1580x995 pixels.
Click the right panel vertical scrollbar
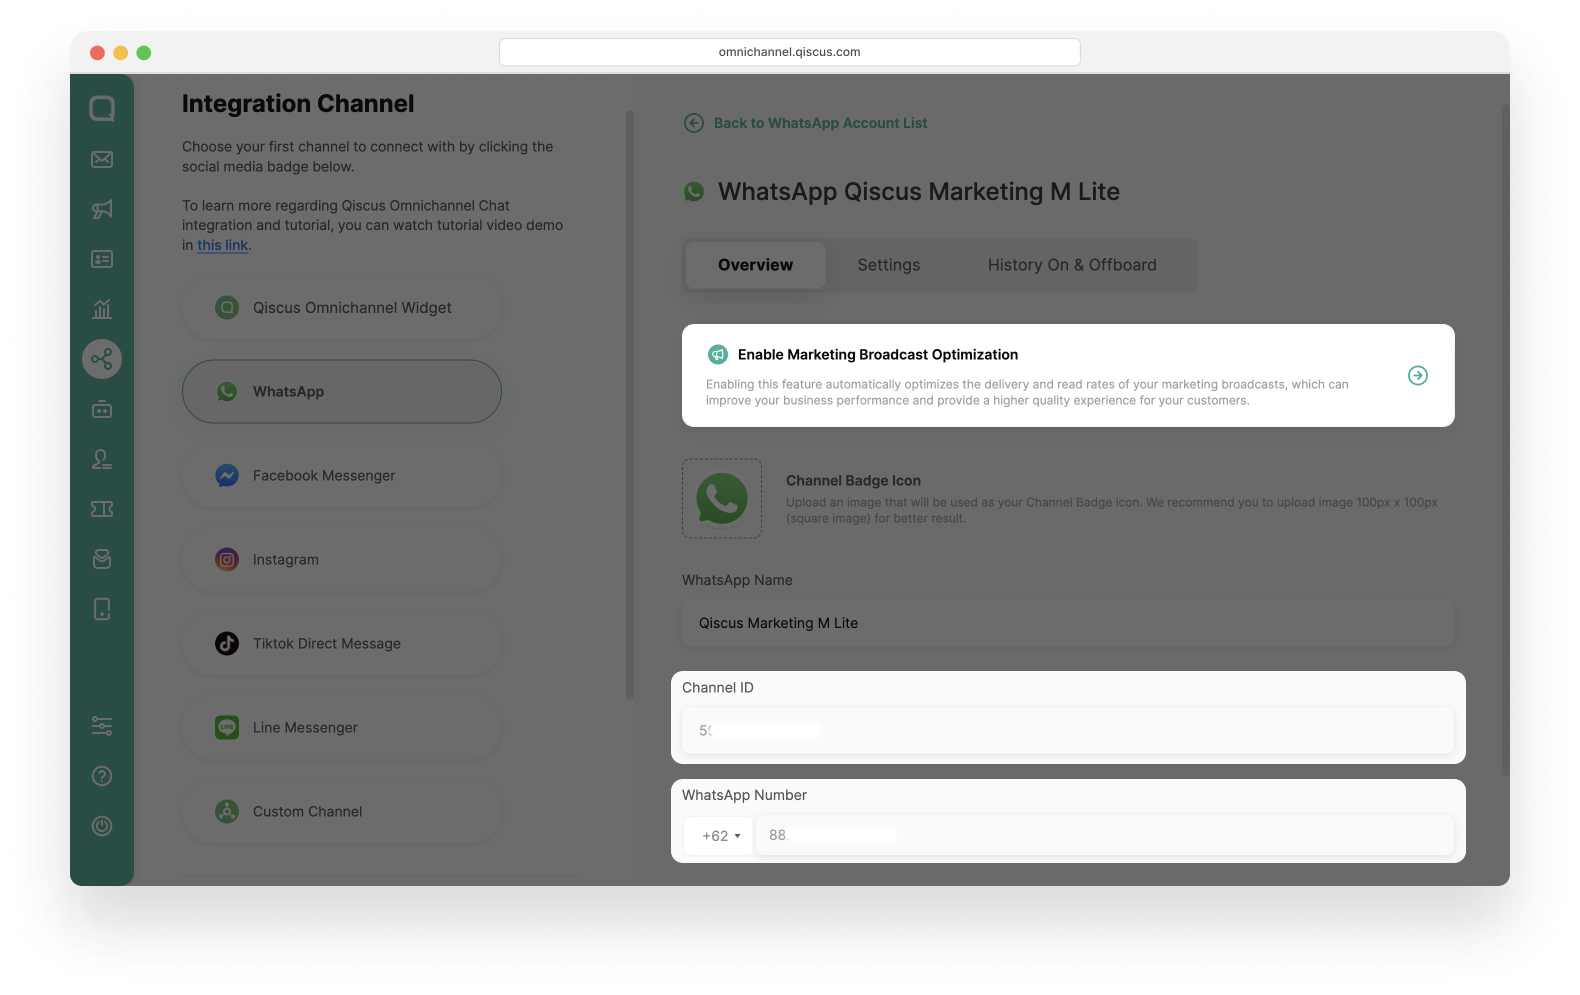pyautogui.click(x=1505, y=440)
